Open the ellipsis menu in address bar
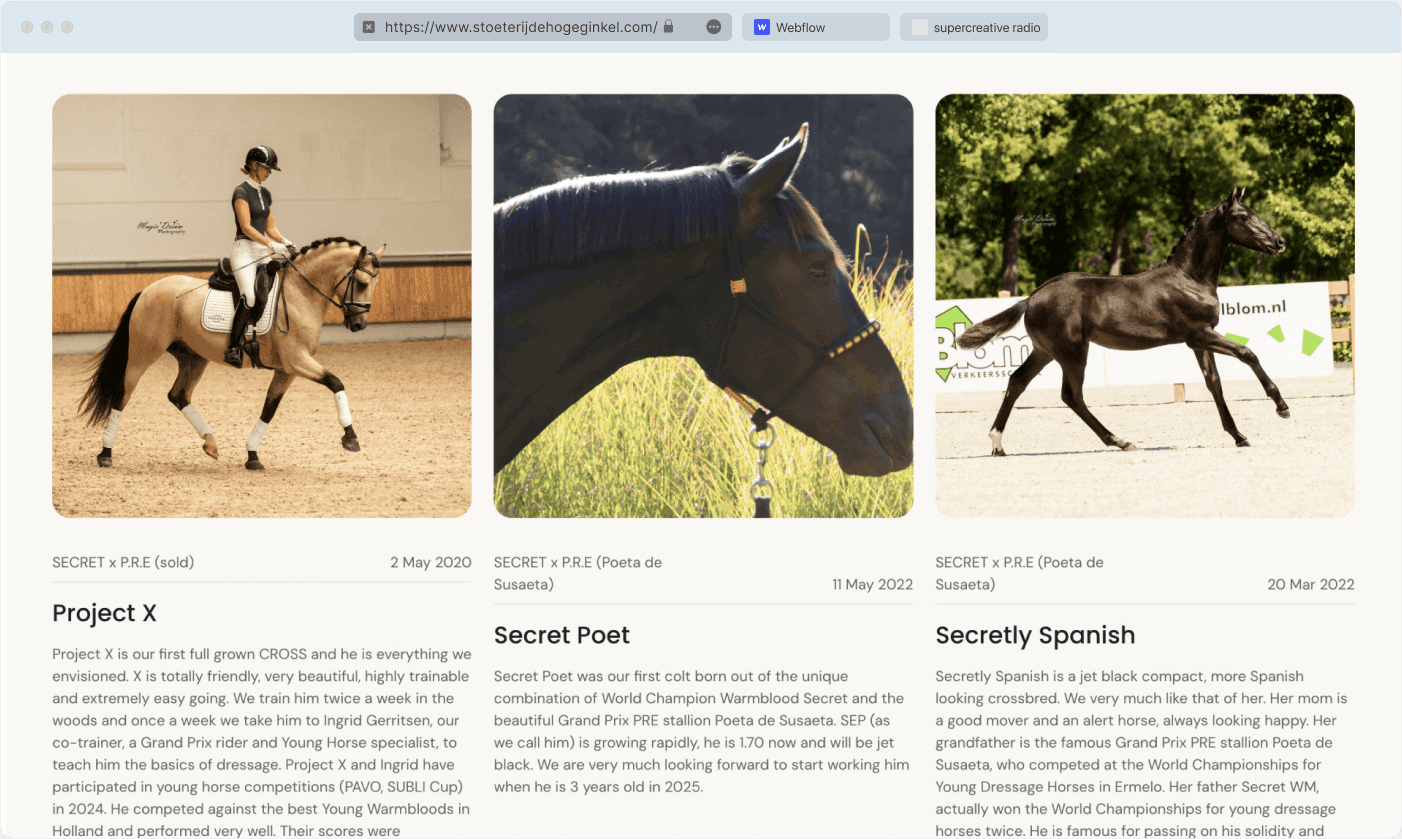1402x839 pixels. pos(713,27)
